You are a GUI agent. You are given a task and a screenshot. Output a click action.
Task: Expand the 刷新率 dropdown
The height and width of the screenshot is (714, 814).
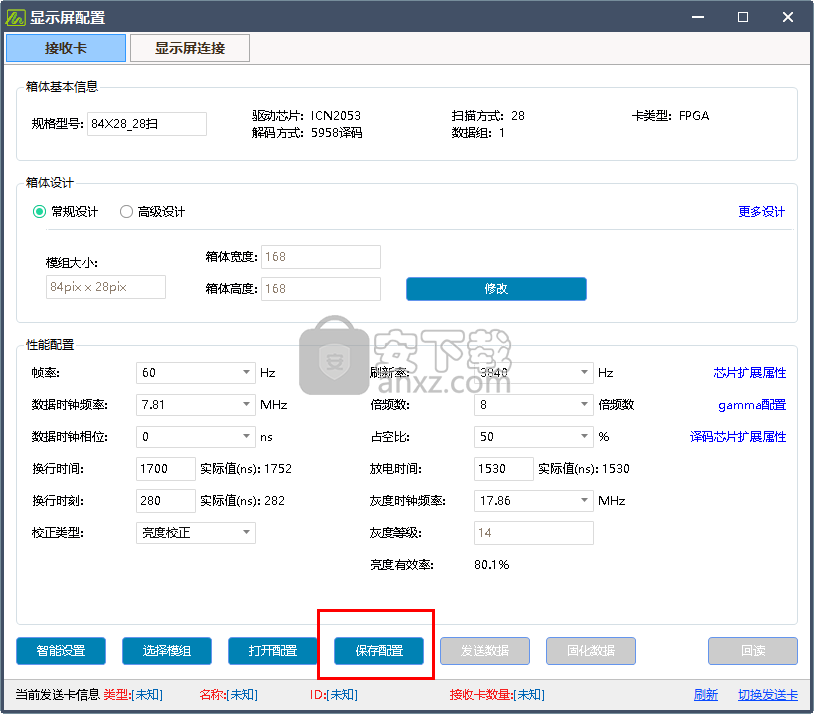coord(534,373)
